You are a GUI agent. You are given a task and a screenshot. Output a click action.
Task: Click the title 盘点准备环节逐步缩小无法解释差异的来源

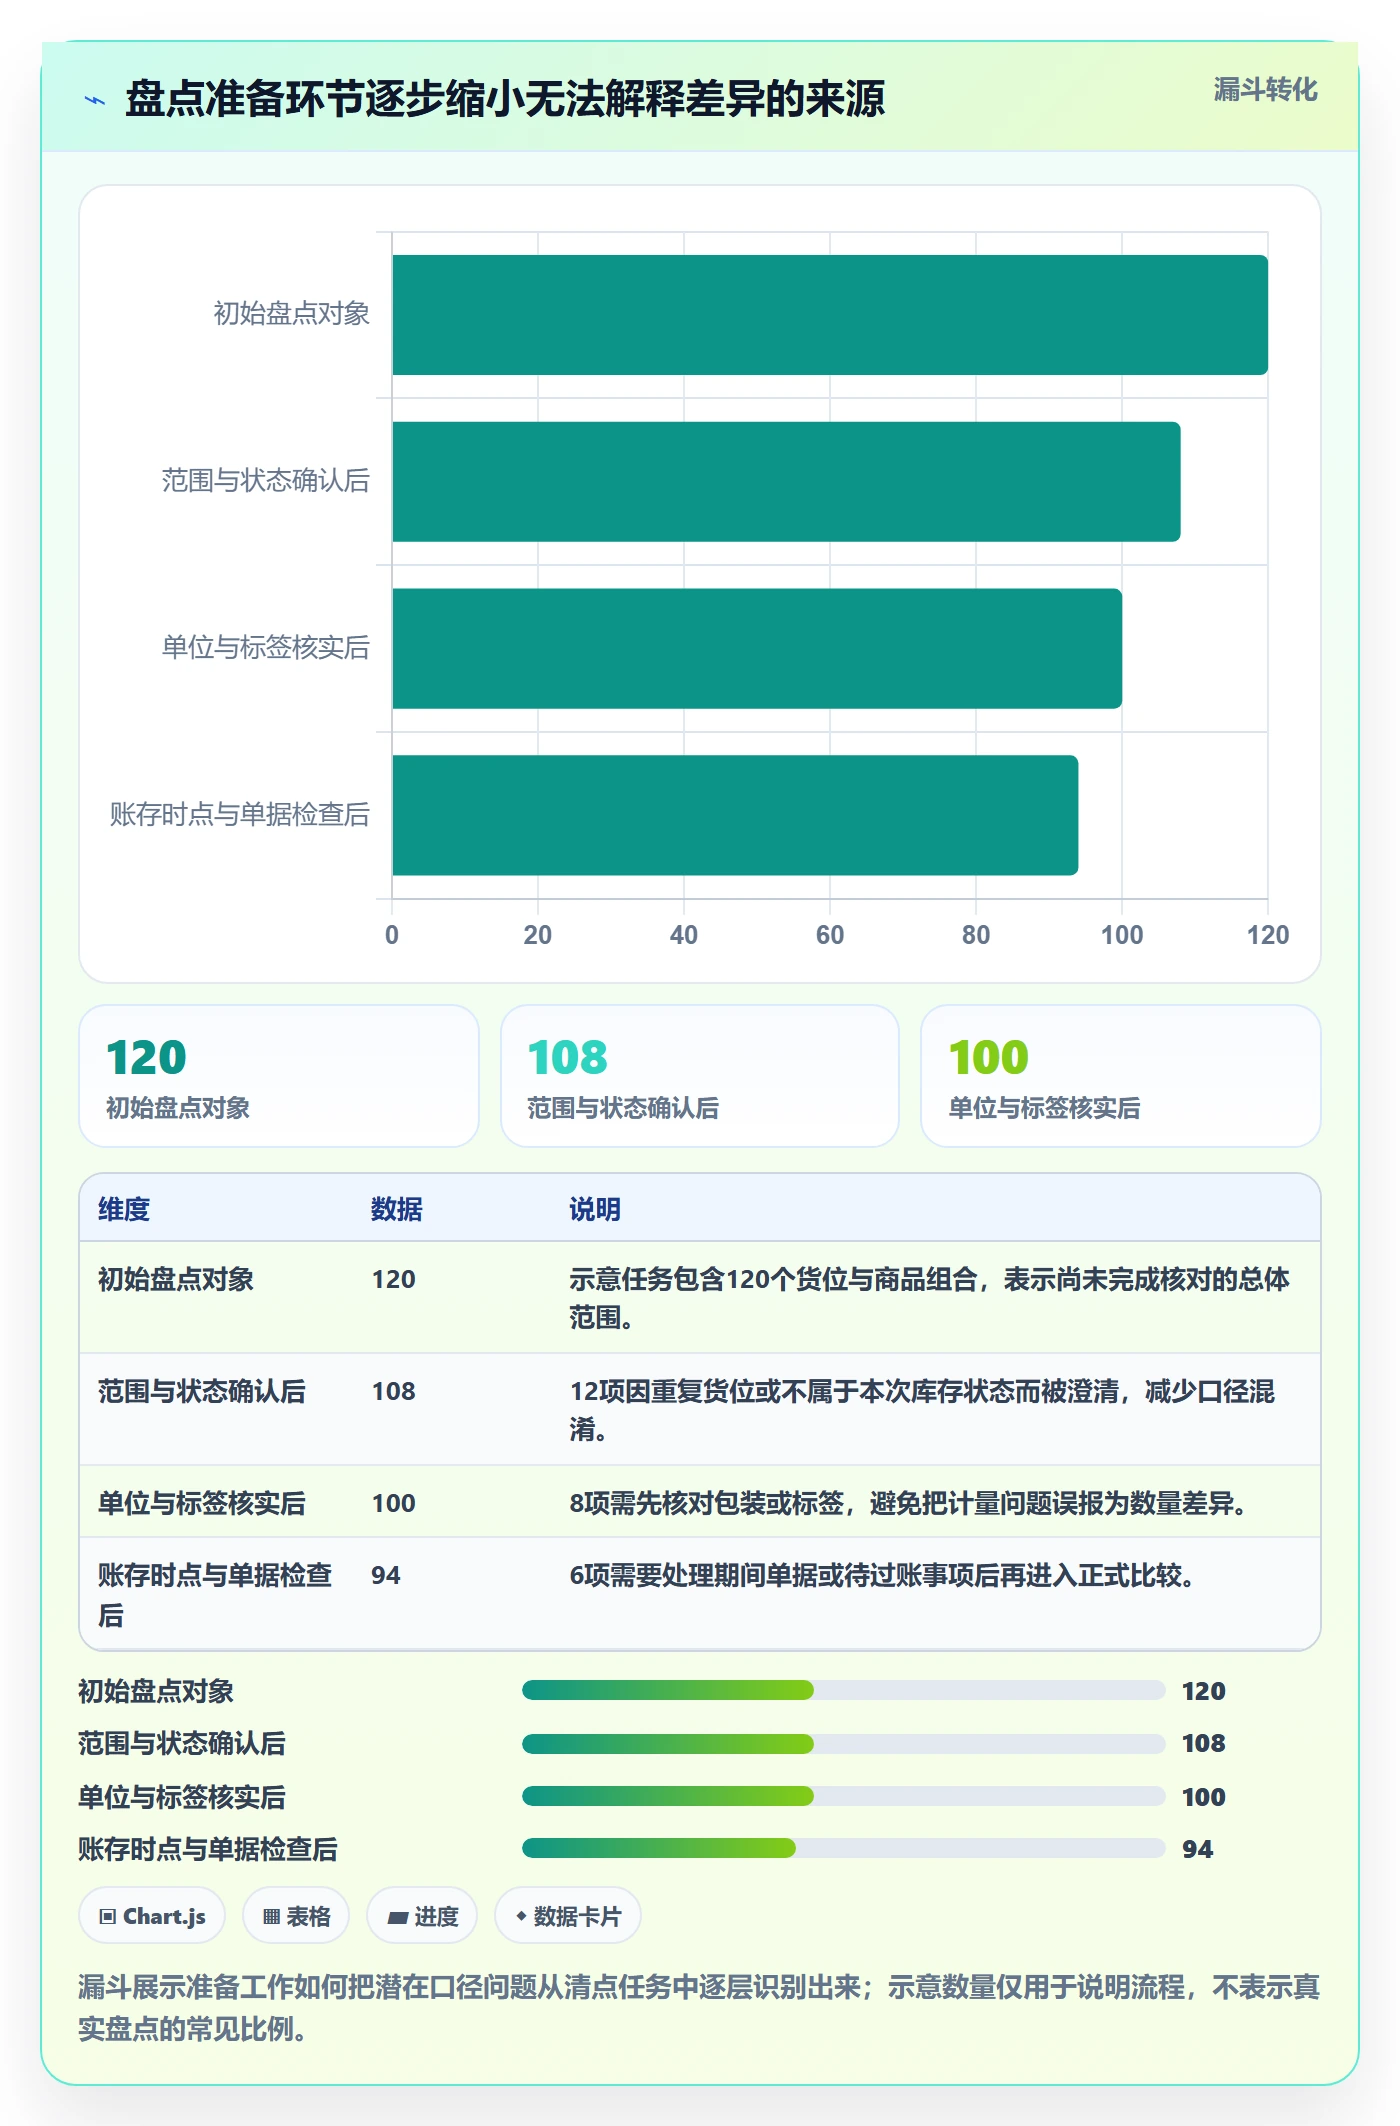point(505,99)
